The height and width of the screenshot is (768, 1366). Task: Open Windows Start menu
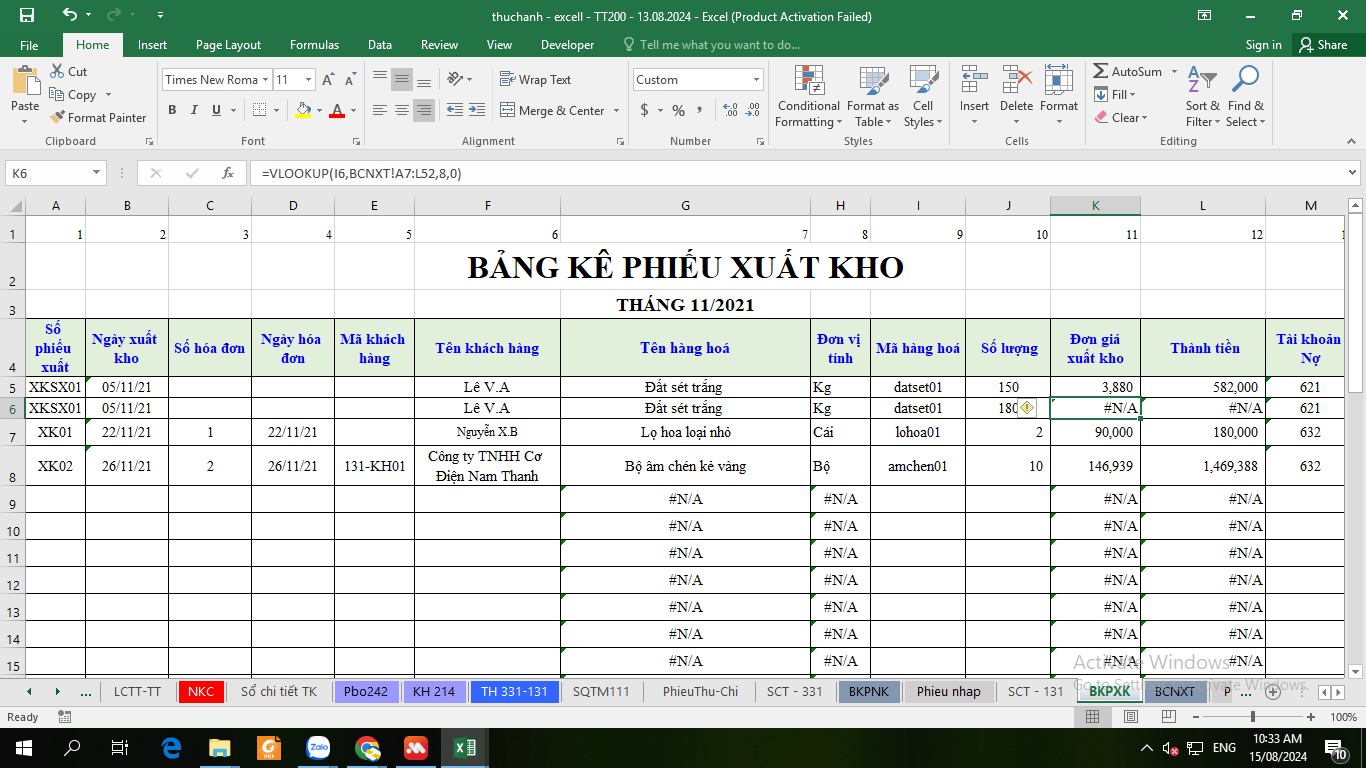coord(23,747)
